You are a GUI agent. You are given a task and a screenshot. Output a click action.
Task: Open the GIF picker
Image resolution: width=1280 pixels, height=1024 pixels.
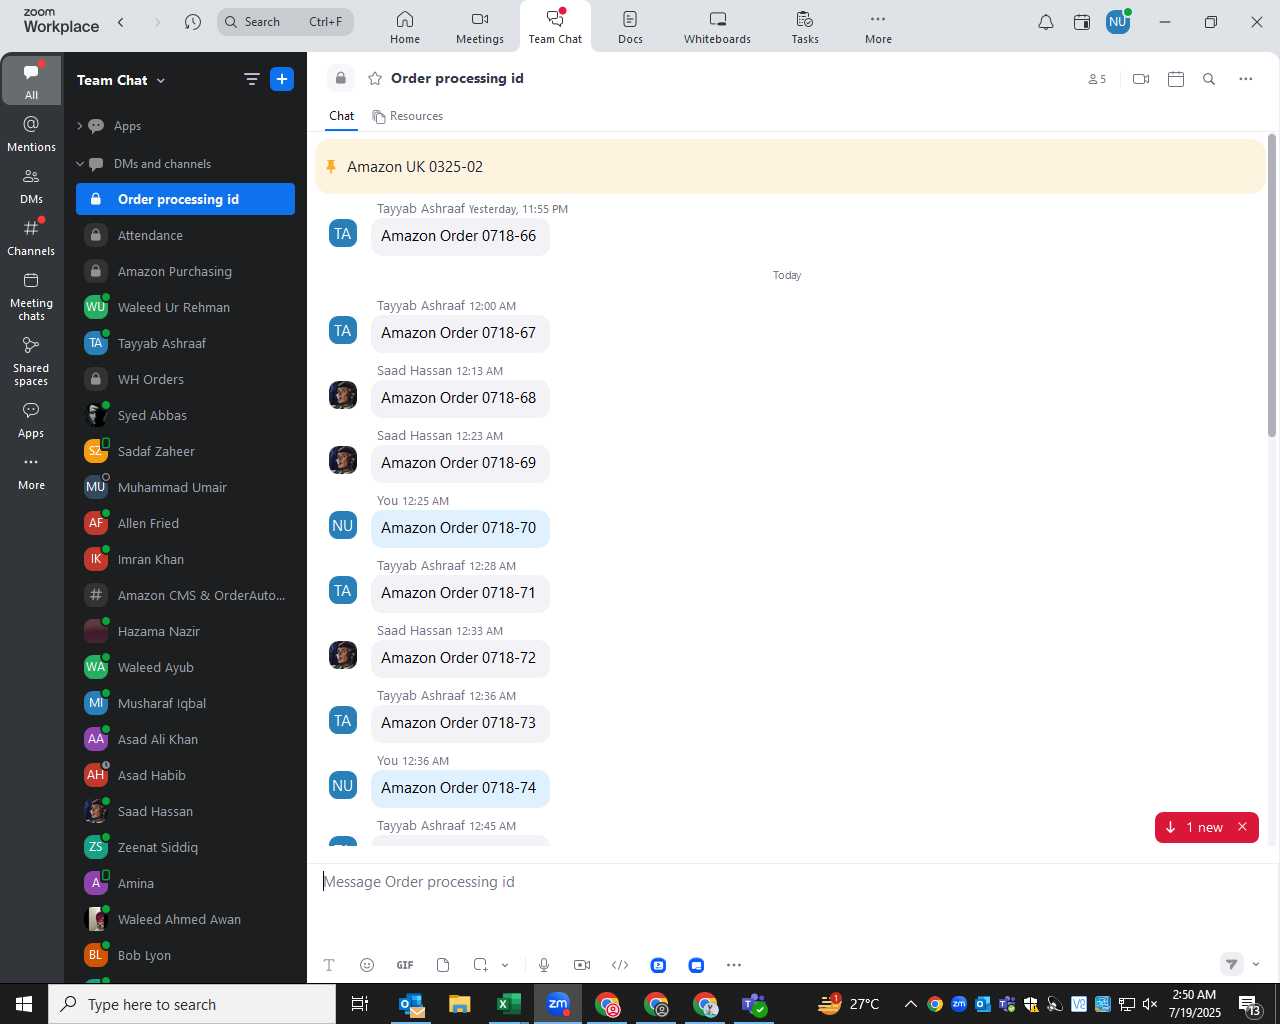click(405, 965)
